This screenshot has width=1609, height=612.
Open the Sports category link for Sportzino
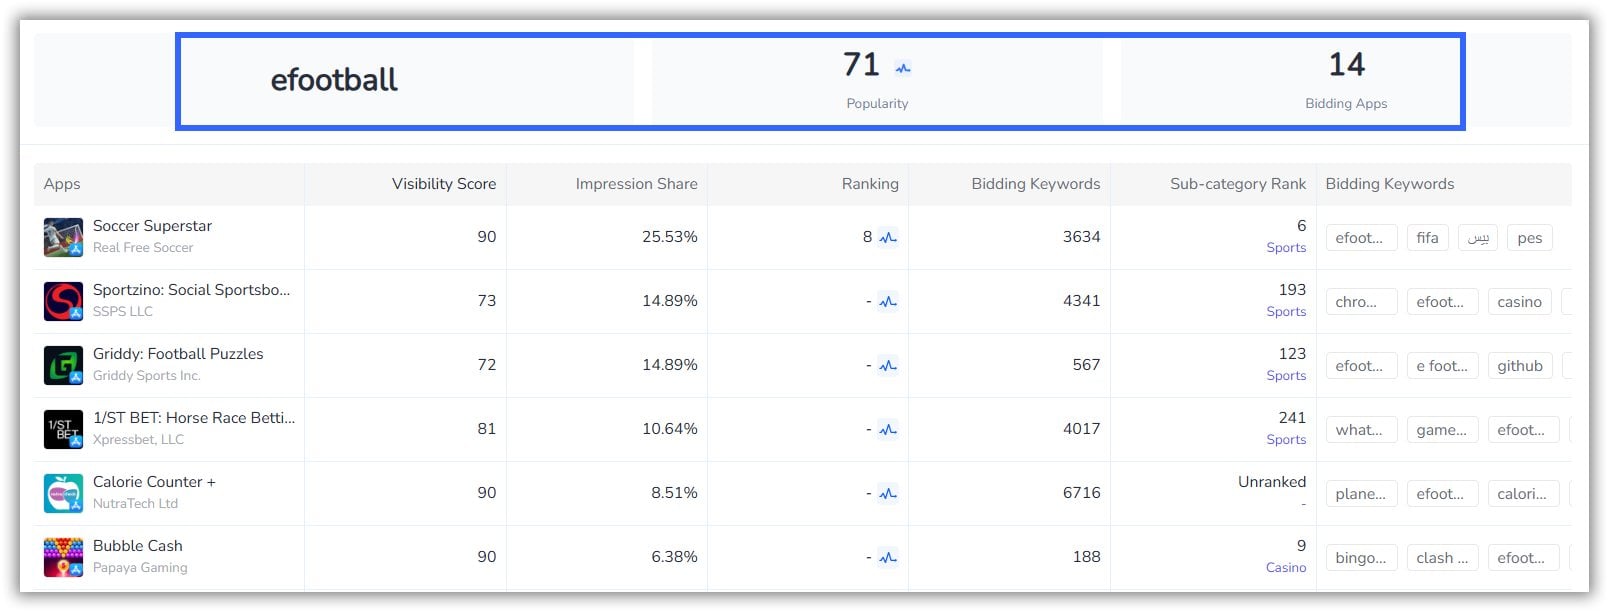click(x=1286, y=312)
